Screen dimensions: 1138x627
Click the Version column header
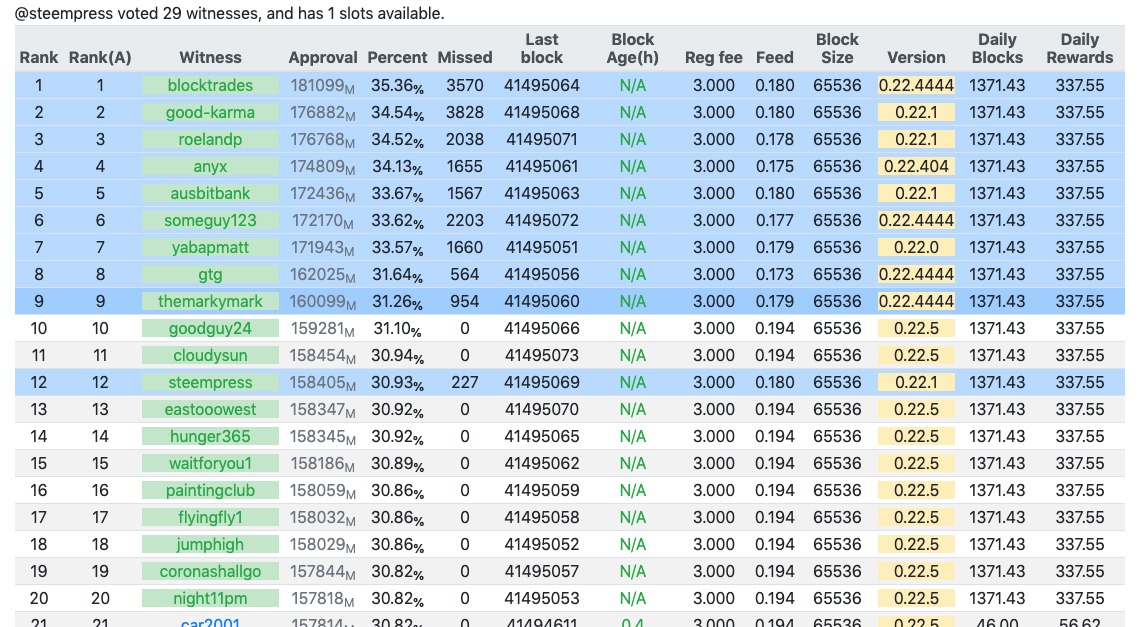click(916, 58)
